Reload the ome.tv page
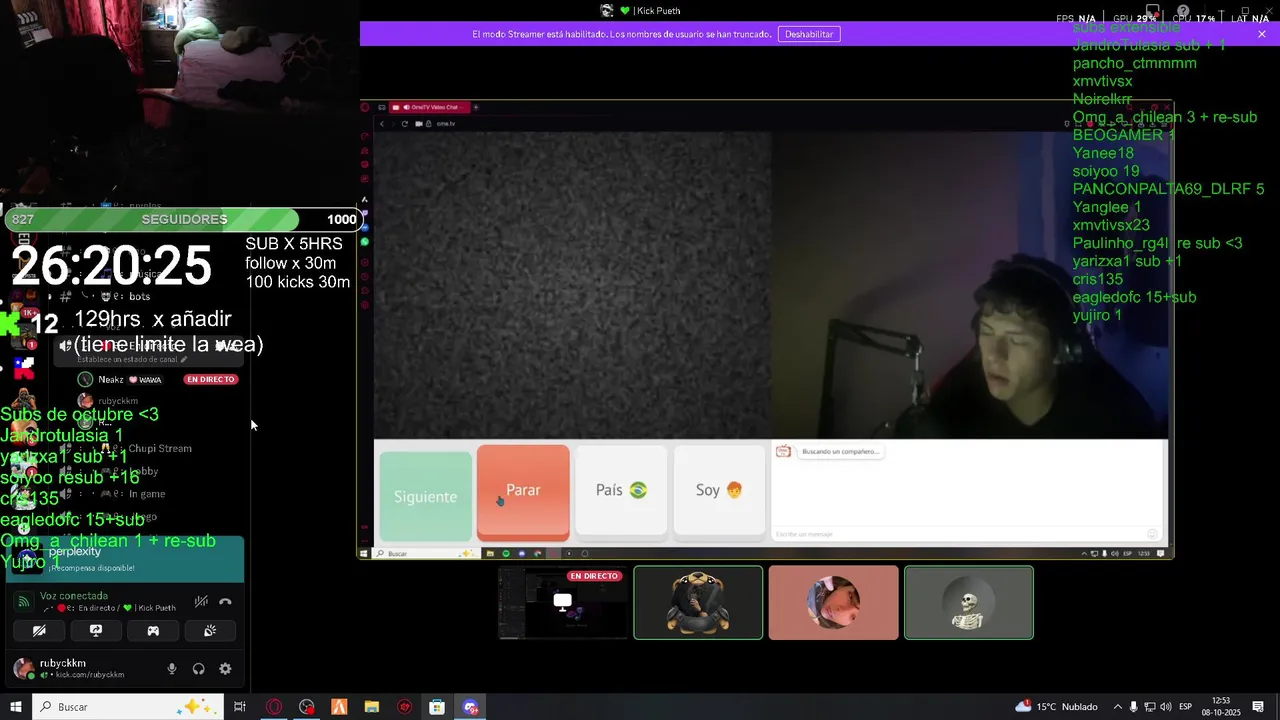1280x720 pixels. (x=404, y=123)
